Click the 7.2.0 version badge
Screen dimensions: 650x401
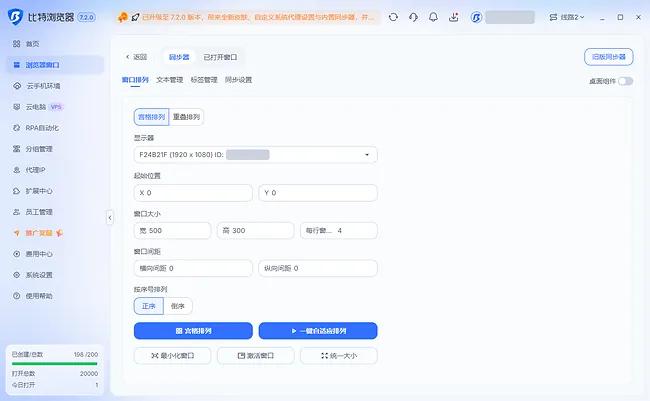(87, 17)
